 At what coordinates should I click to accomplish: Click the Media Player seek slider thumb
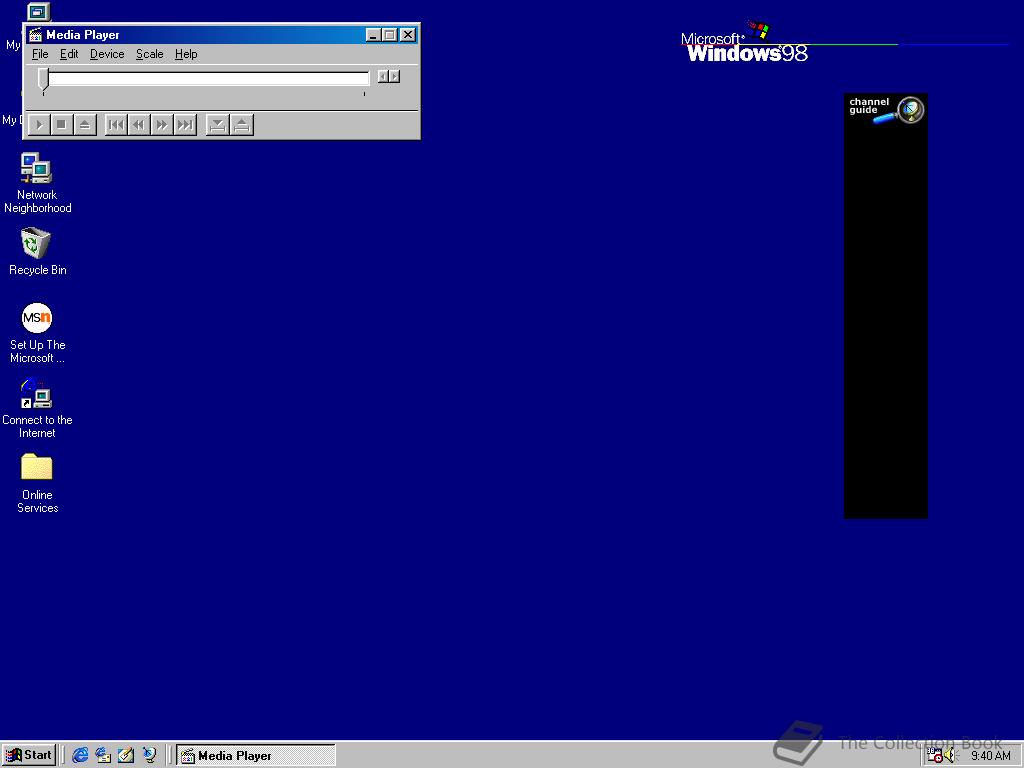tap(43, 79)
